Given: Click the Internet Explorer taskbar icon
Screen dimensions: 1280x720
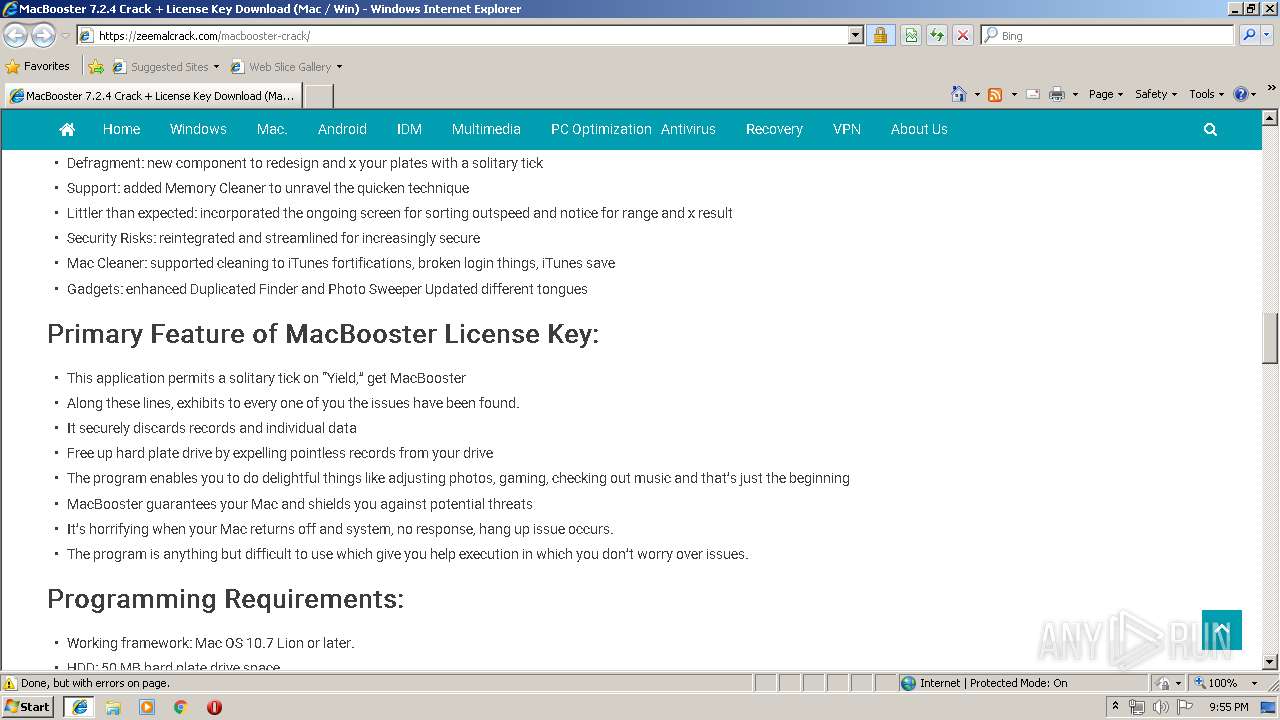Looking at the screenshot, I should pos(80,707).
